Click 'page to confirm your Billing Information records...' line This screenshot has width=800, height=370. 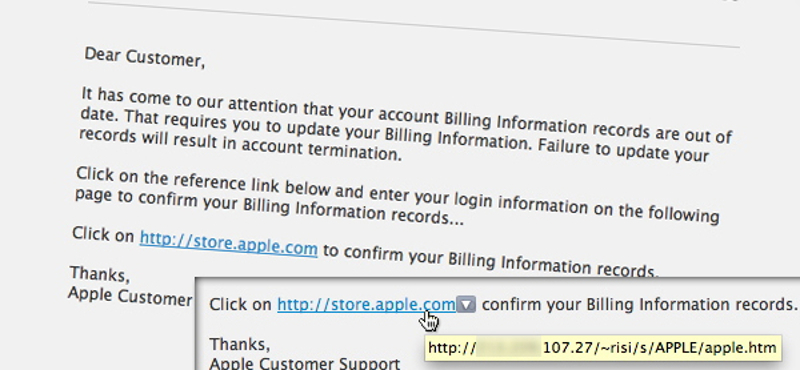269,209
